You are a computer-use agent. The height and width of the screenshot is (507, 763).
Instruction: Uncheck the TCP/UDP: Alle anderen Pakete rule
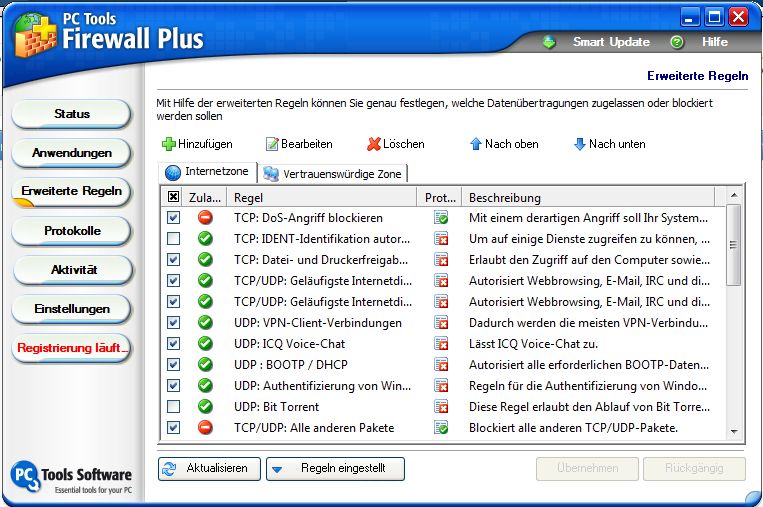(173, 427)
